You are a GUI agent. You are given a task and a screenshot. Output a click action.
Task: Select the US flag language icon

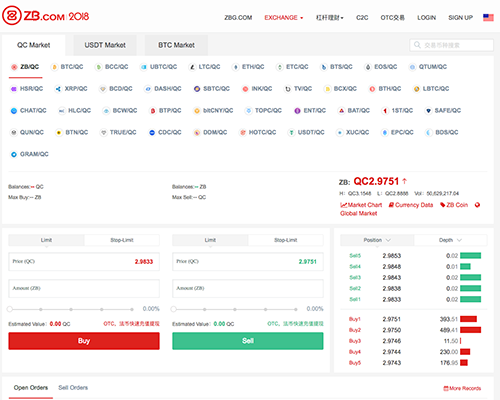pos(488,17)
